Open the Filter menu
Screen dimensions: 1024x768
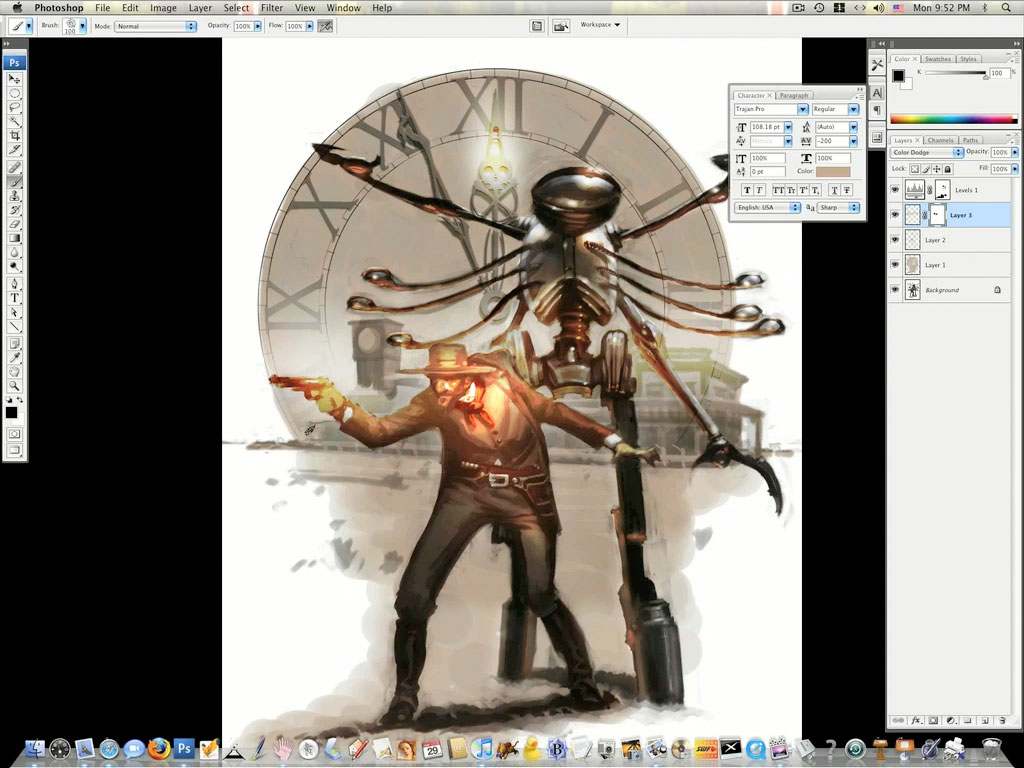[x=272, y=8]
